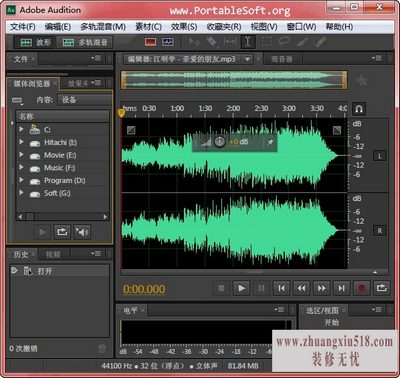Switch to 混音器 tab
400x378 pixels.
[x=282, y=59]
